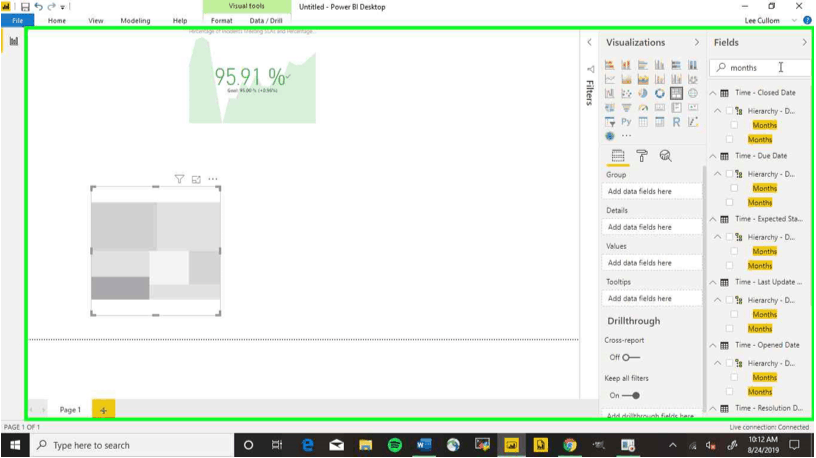Viewport: 816px width, 458px height.
Task: Select the line chart visual
Action: click(609, 79)
